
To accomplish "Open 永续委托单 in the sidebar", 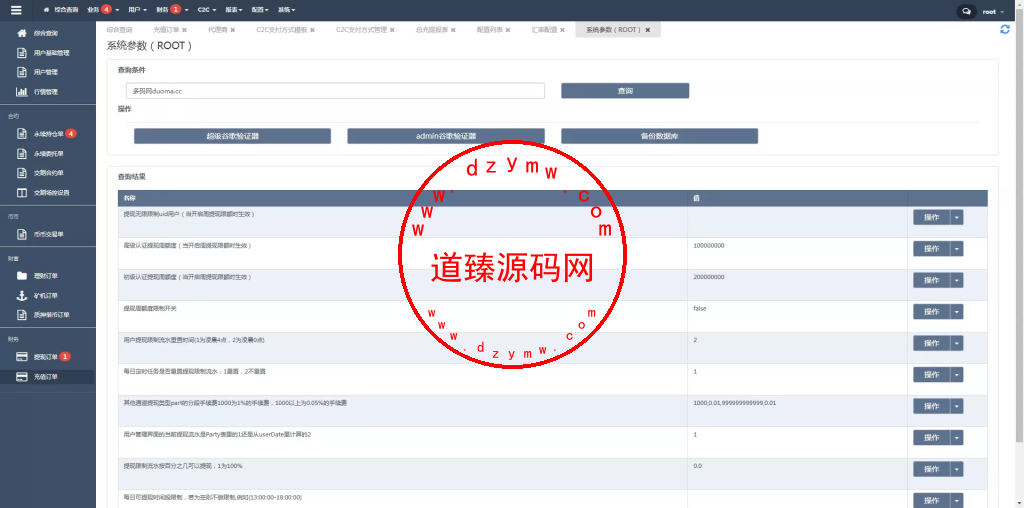I will click(47, 153).
